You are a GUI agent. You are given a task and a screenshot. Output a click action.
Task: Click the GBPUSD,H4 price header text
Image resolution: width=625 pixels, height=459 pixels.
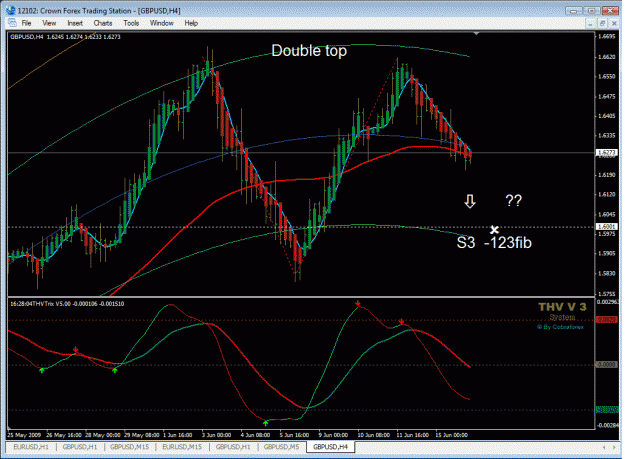pyautogui.click(x=65, y=37)
